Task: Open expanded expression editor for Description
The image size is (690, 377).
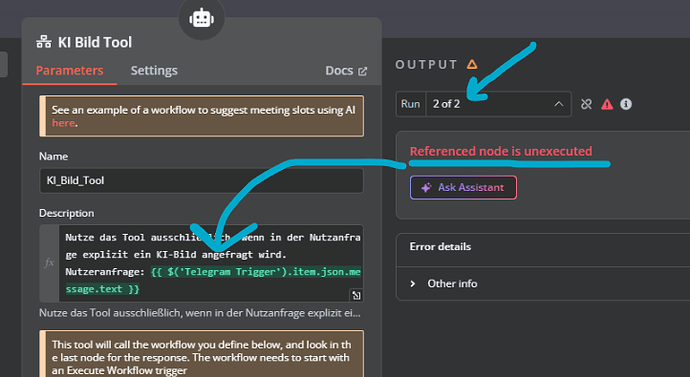Action: [x=356, y=295]
